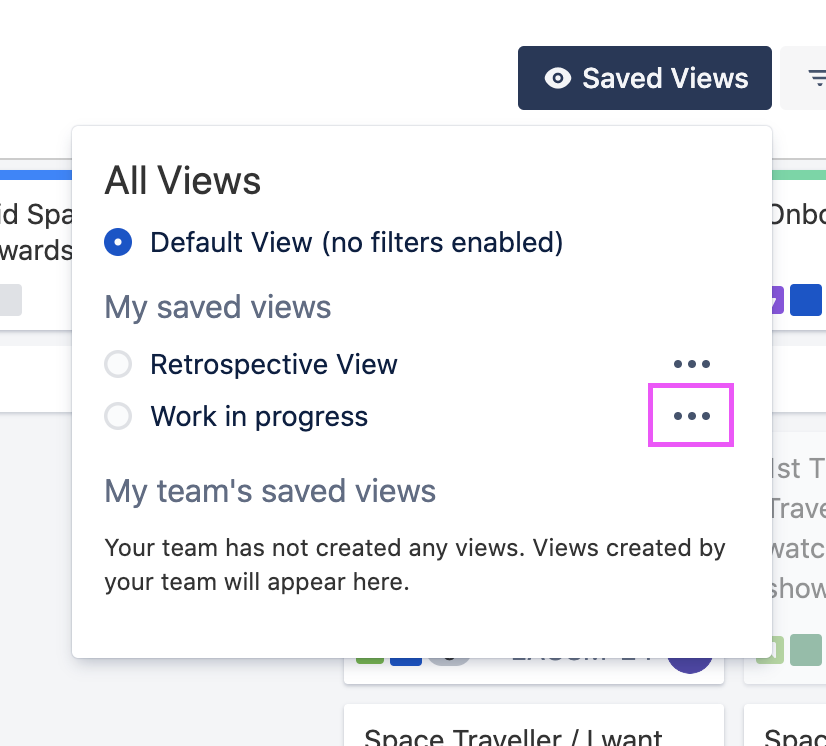
Task: Click the Onbo column header title
Action: 797,215
